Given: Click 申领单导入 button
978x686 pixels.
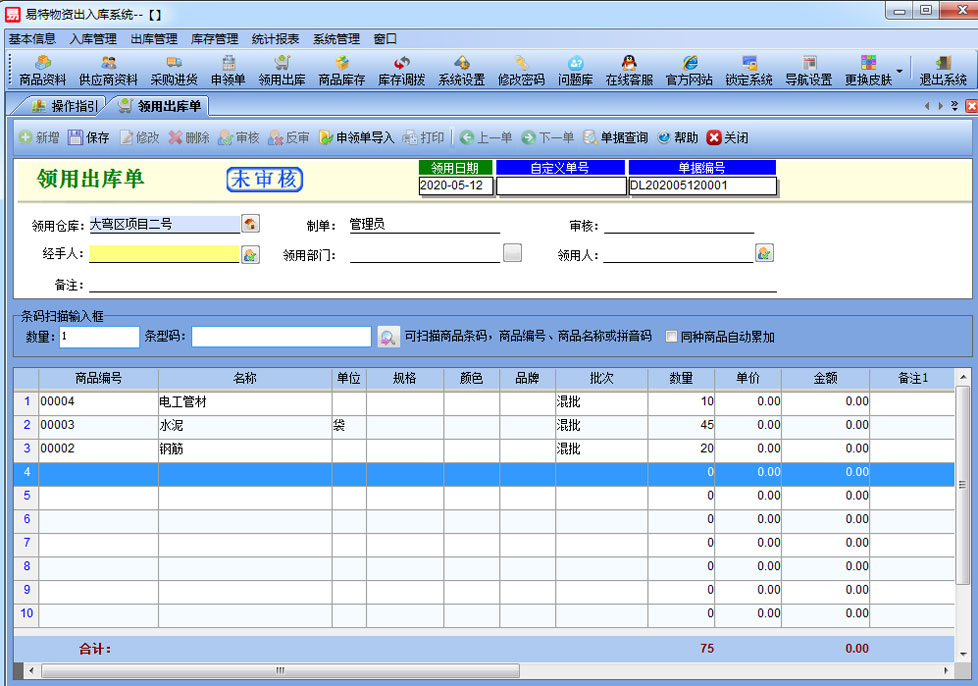Looking at the screenshot, I should (x=356, y=138).
